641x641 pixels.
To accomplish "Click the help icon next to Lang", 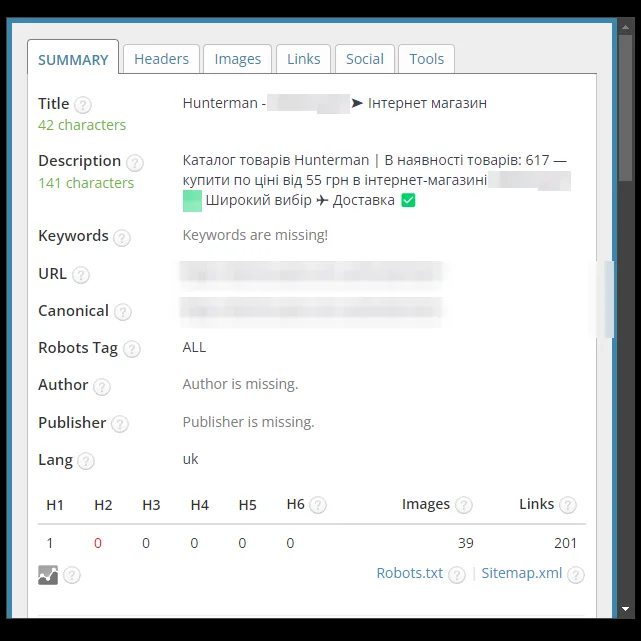I will 86,461.
